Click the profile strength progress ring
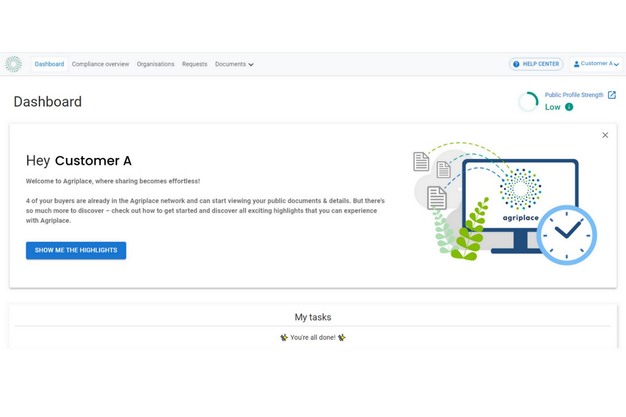The width and height of the screenshot is (626, 417). point(528,101)
